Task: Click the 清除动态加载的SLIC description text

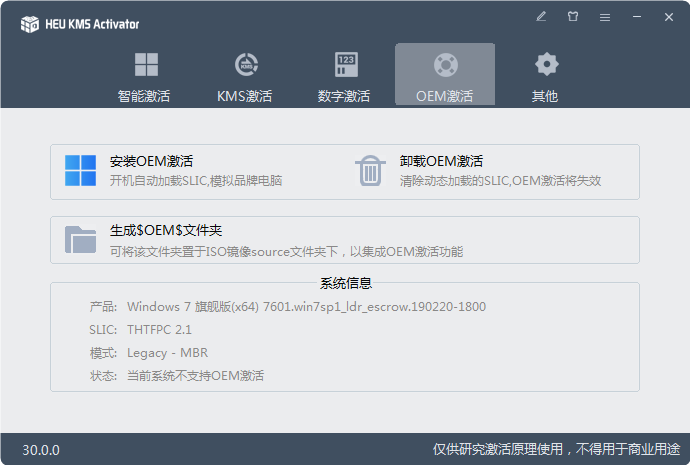Action: pyautogui.click(x=500, y=181)
